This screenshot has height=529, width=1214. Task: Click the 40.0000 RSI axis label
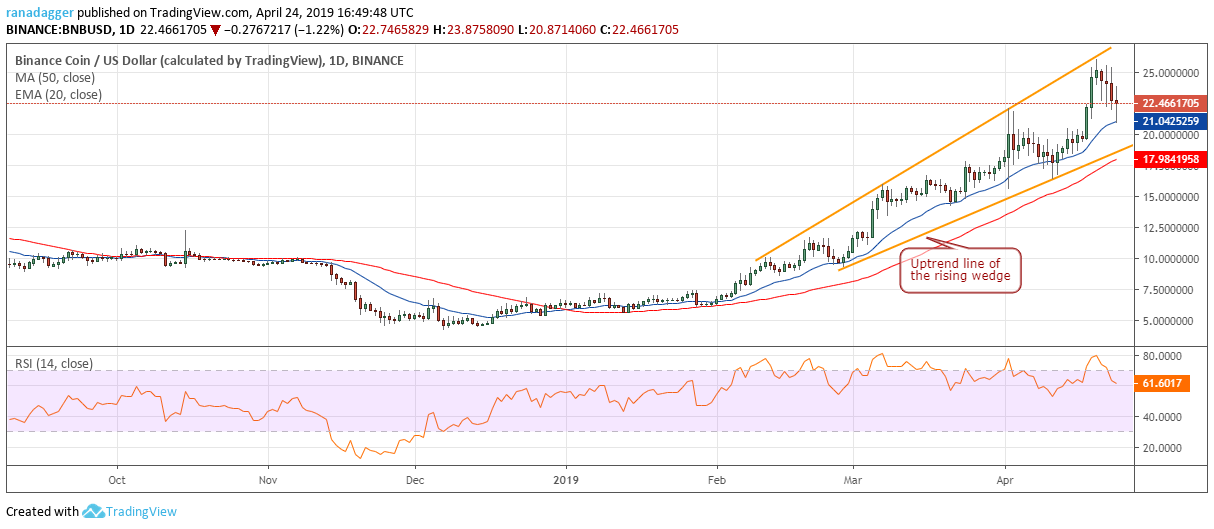pyautogui.click(x=1162, y=418)
